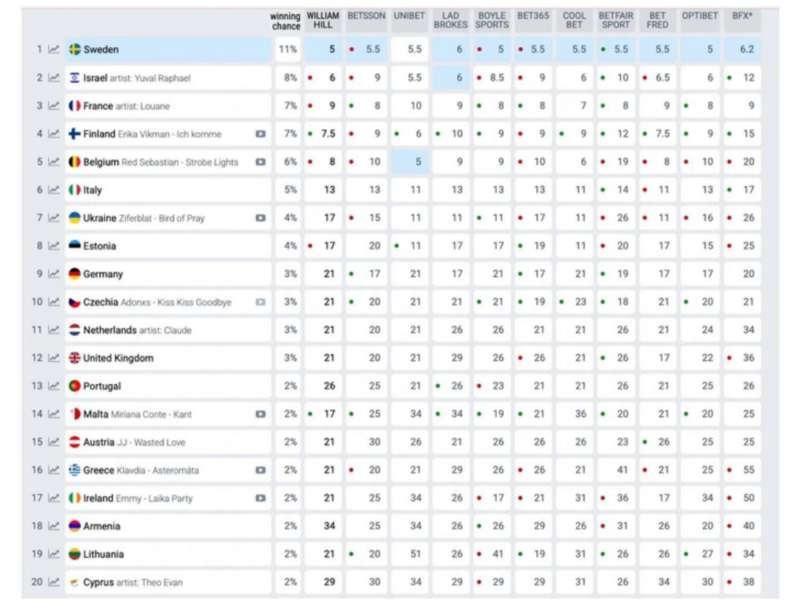Sort by the William Hill column header

click(322, 20)
